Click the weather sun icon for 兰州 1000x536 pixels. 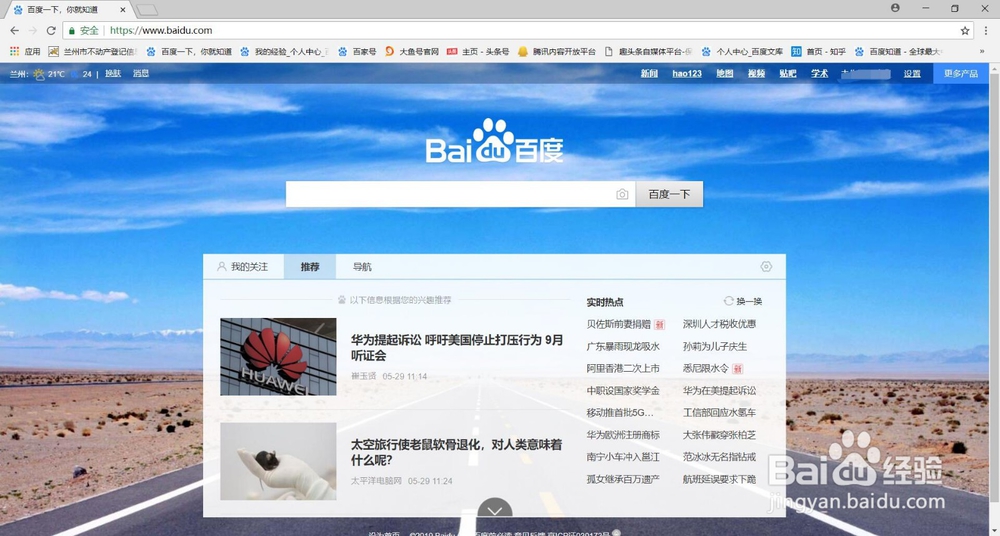click(x=40, y=74)
